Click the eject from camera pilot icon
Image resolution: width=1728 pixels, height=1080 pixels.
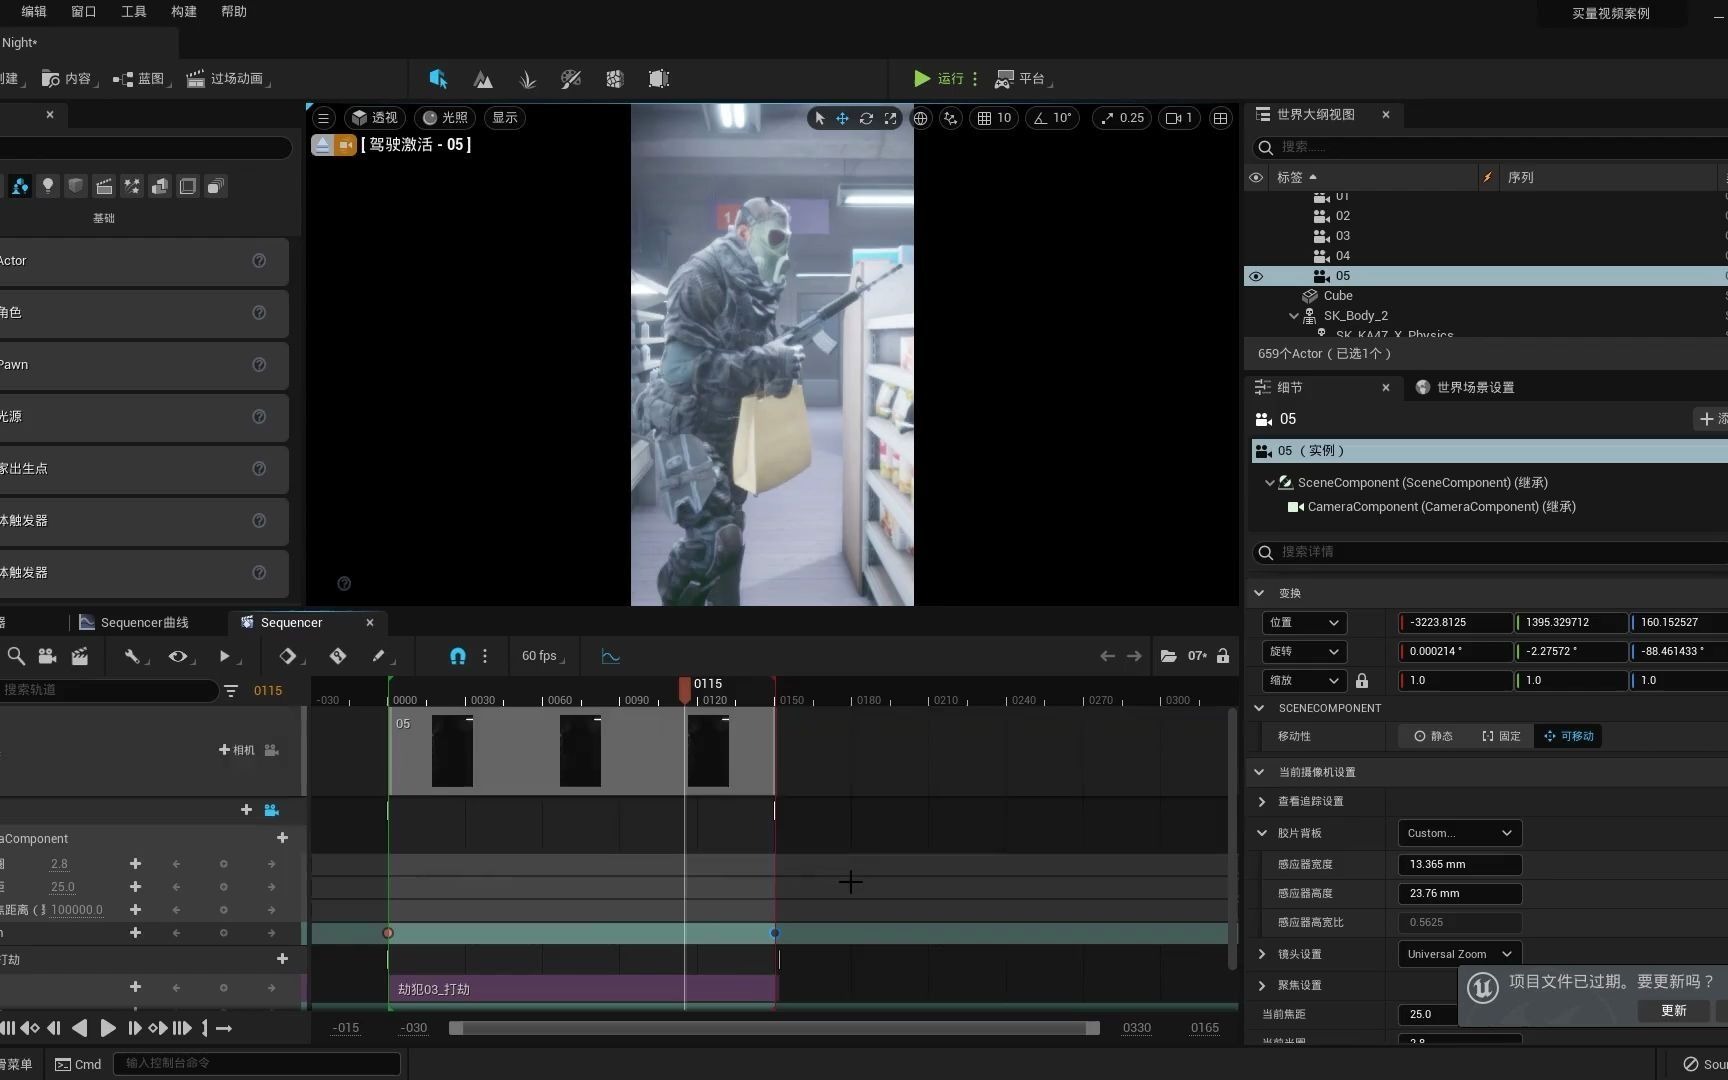click(322, 145)
